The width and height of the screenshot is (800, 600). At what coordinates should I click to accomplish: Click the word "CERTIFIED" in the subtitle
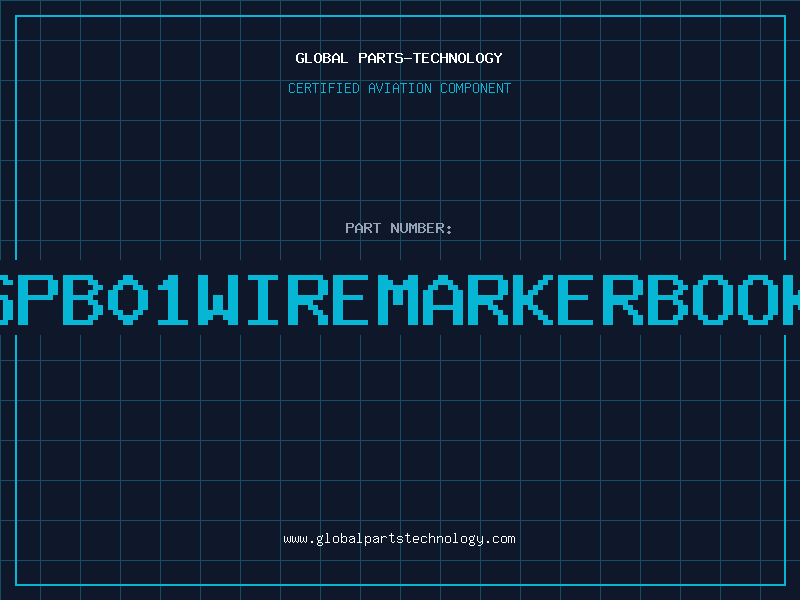coord(322,88)
